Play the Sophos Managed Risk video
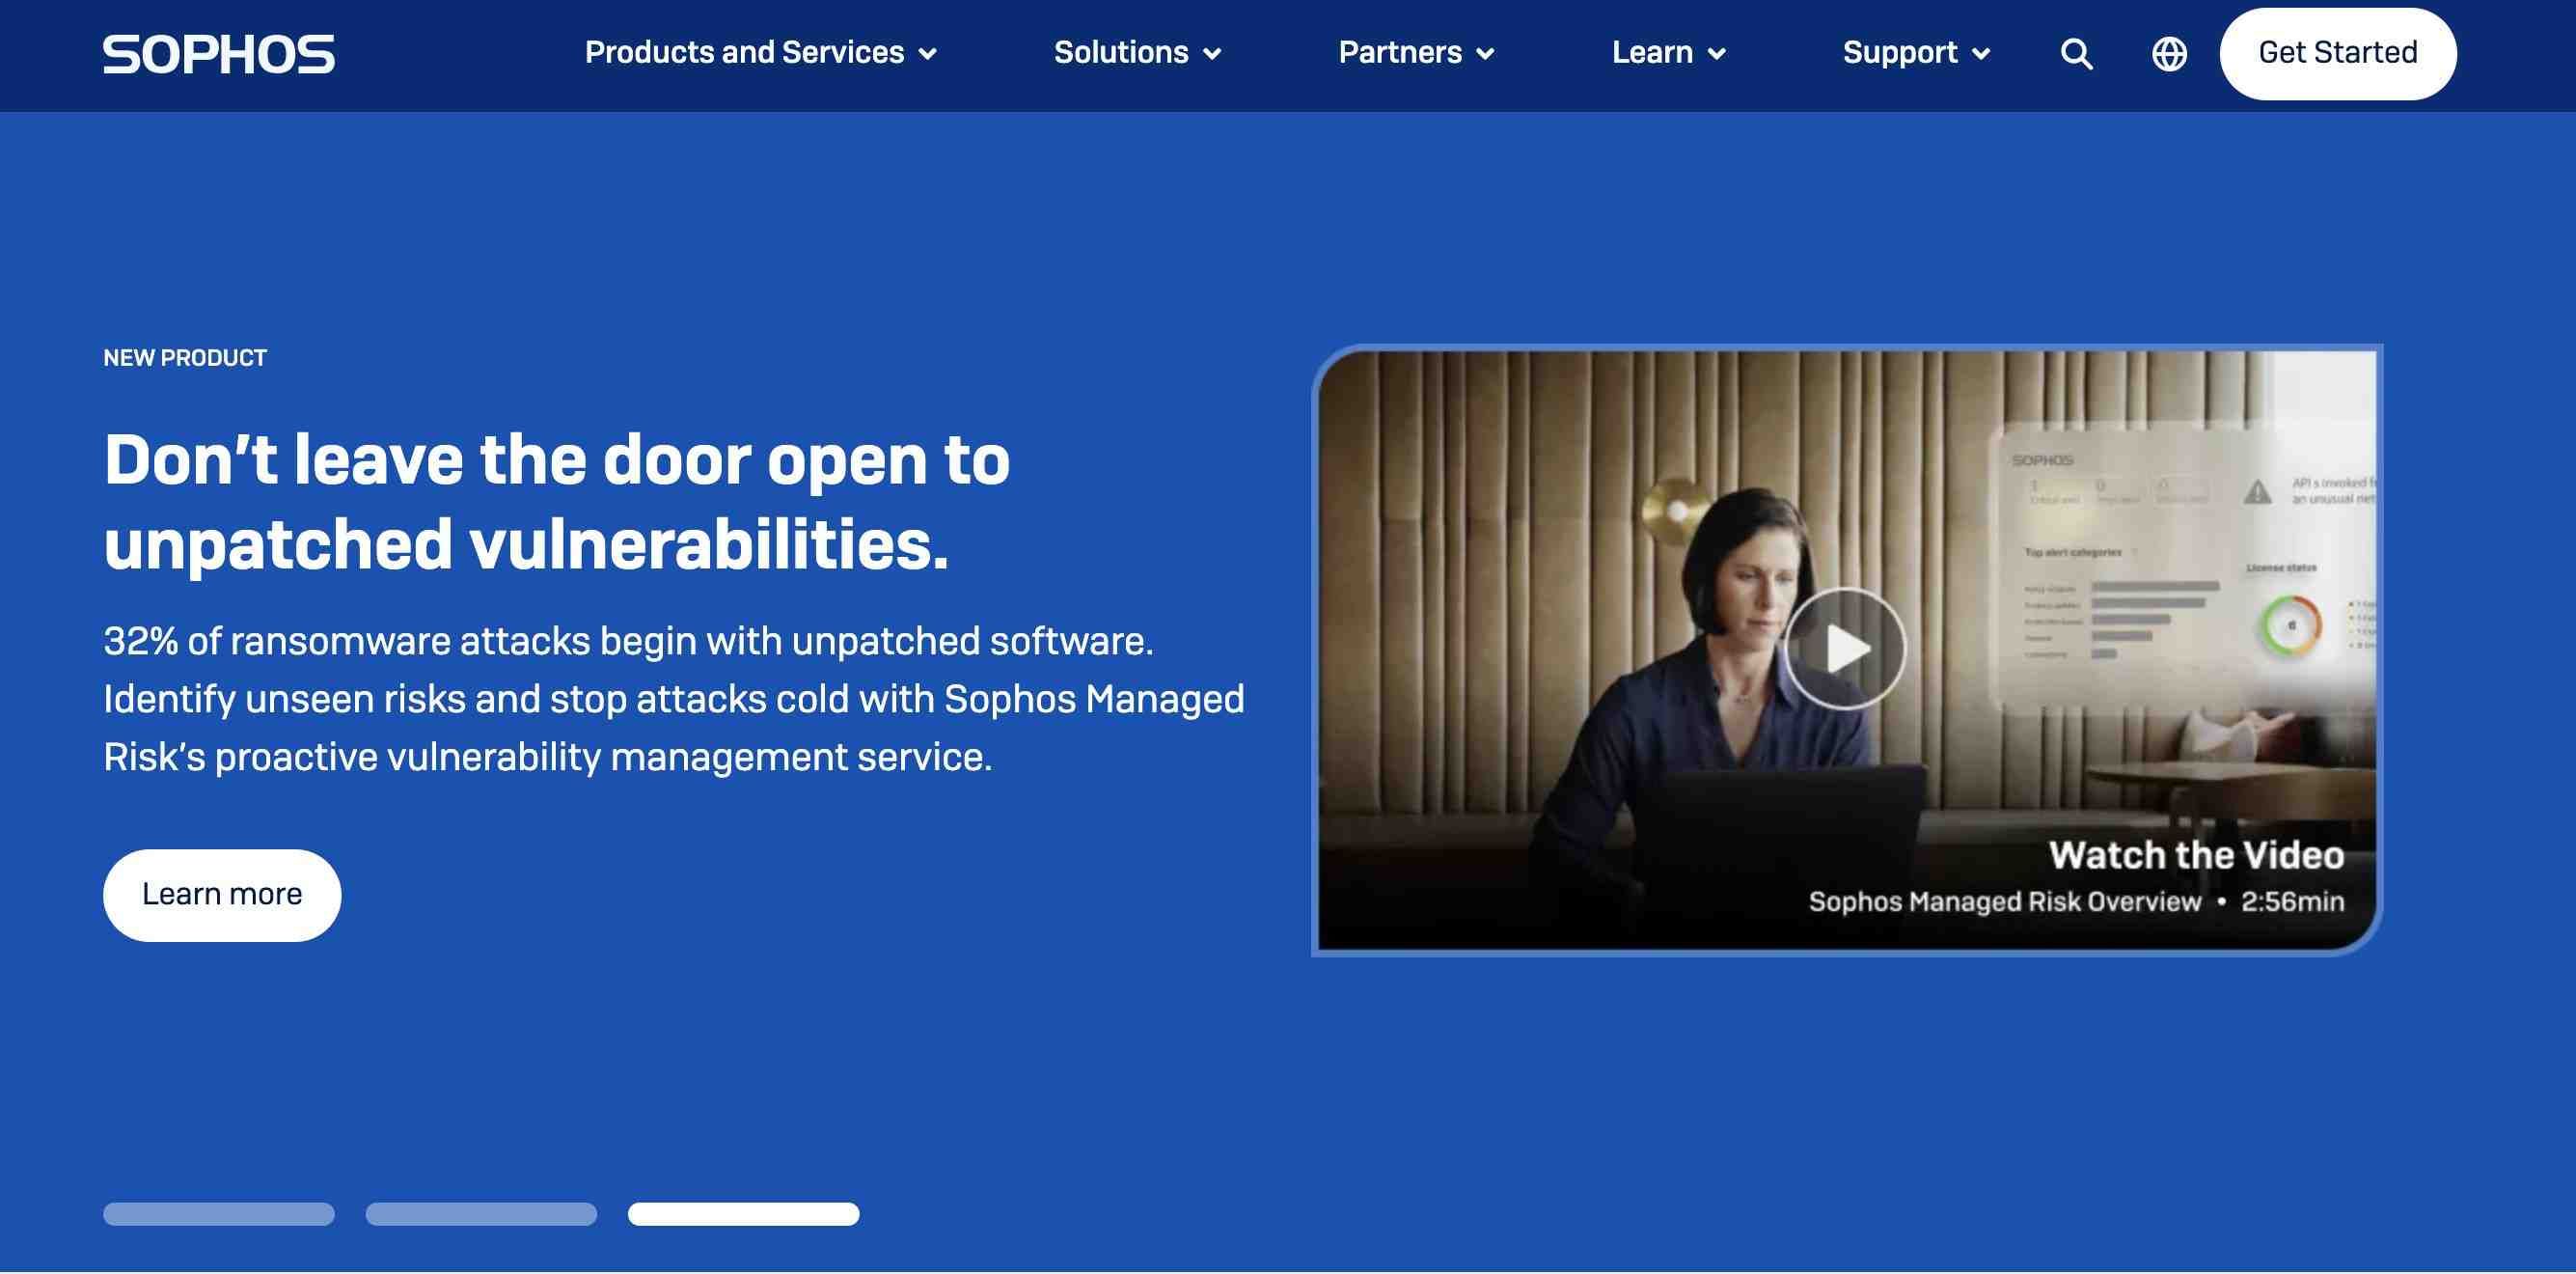The width and height of the screenshot is (2576, 1274). pyautogui.click(x=1844, y=649)
